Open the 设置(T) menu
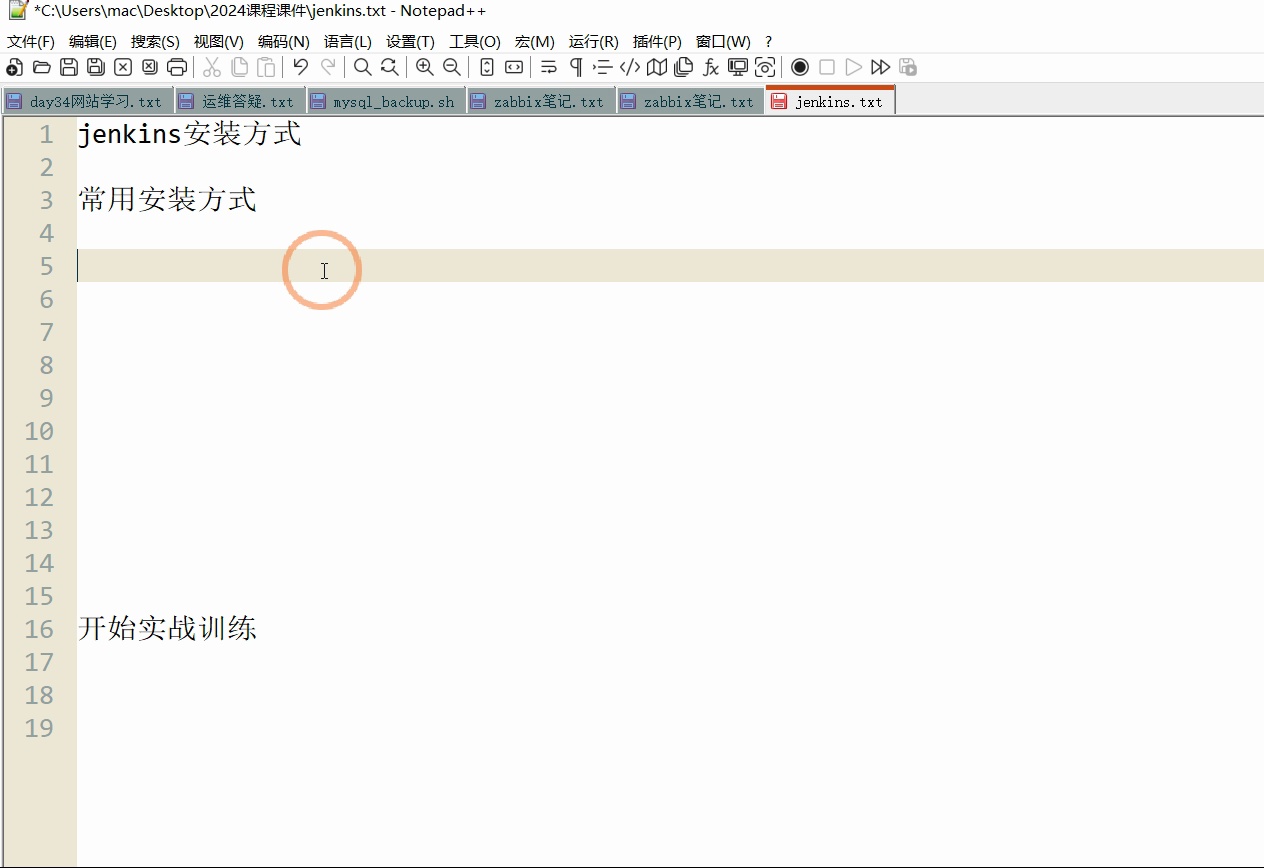Screen dimensions: 1264x868 (x=409, y=41)
